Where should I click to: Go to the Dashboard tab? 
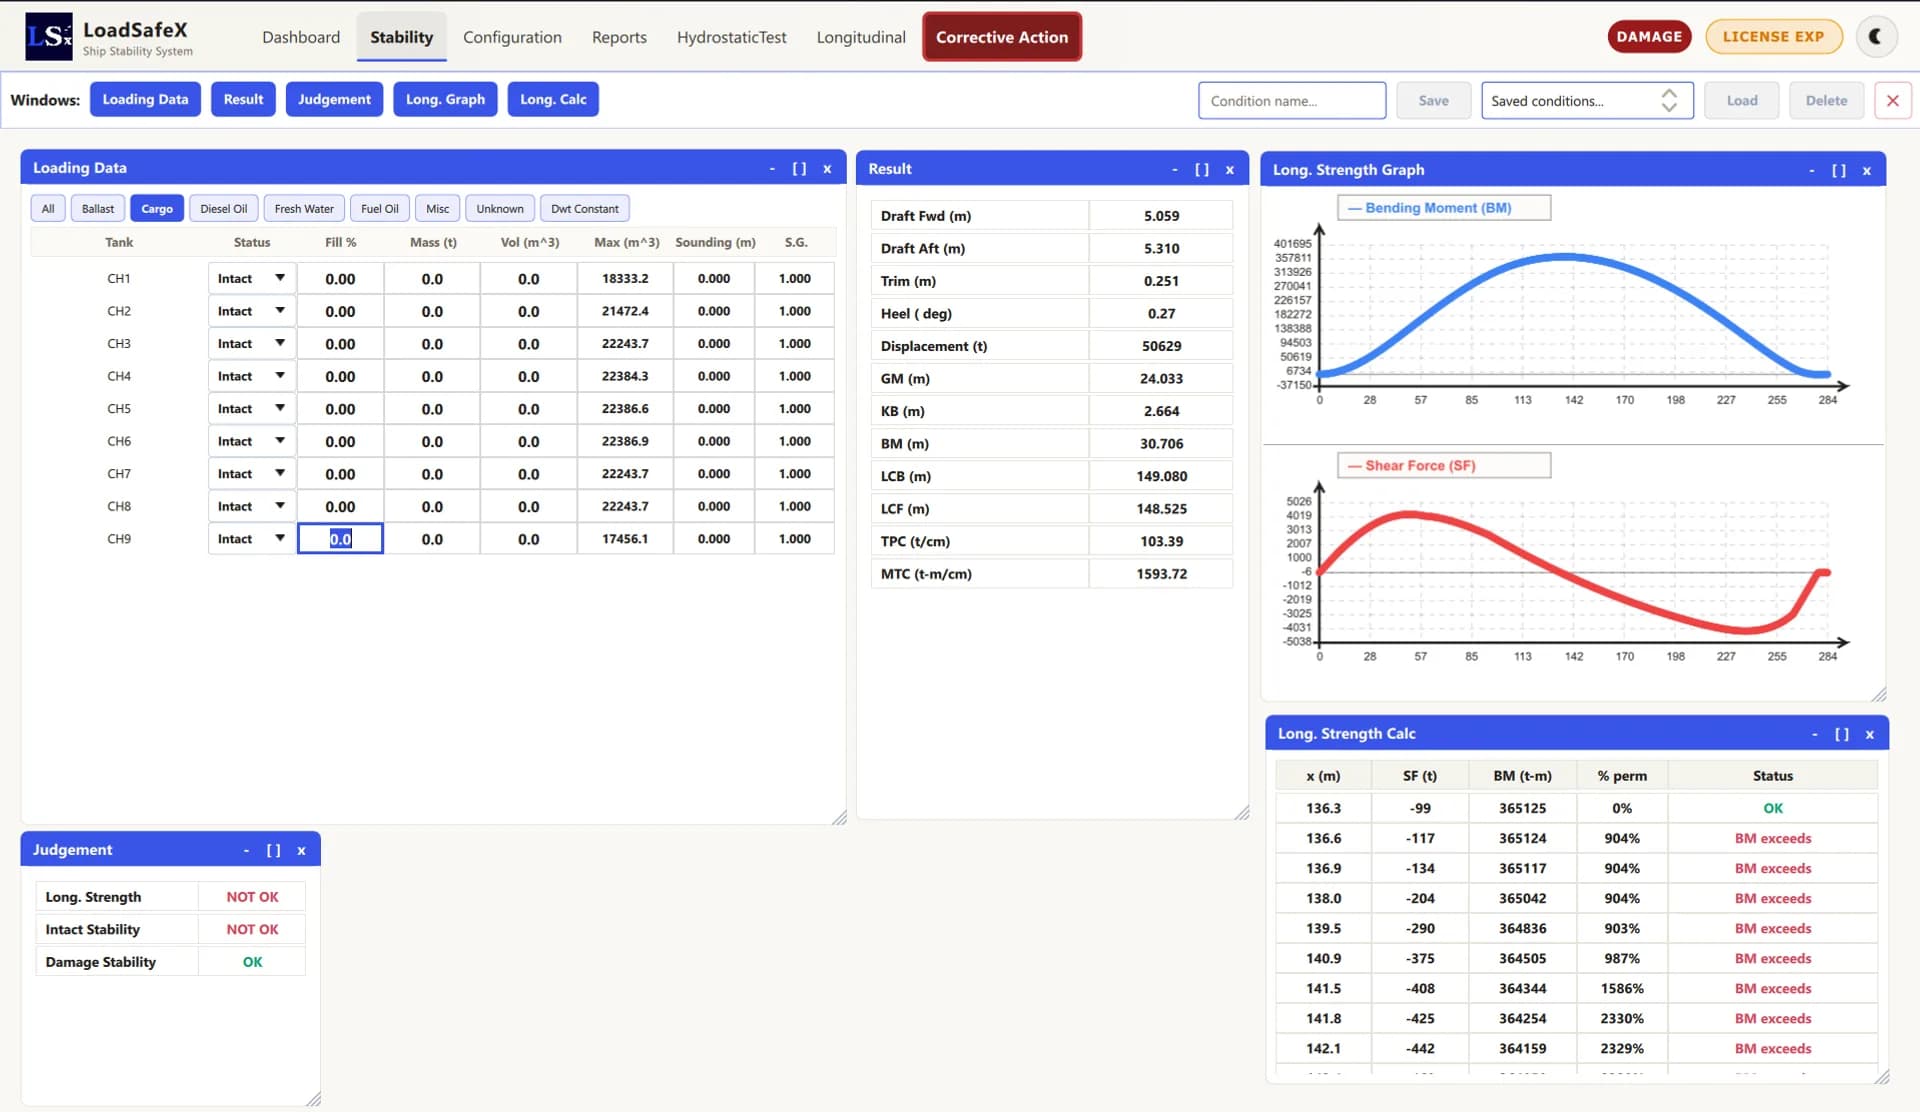[301, 37]
